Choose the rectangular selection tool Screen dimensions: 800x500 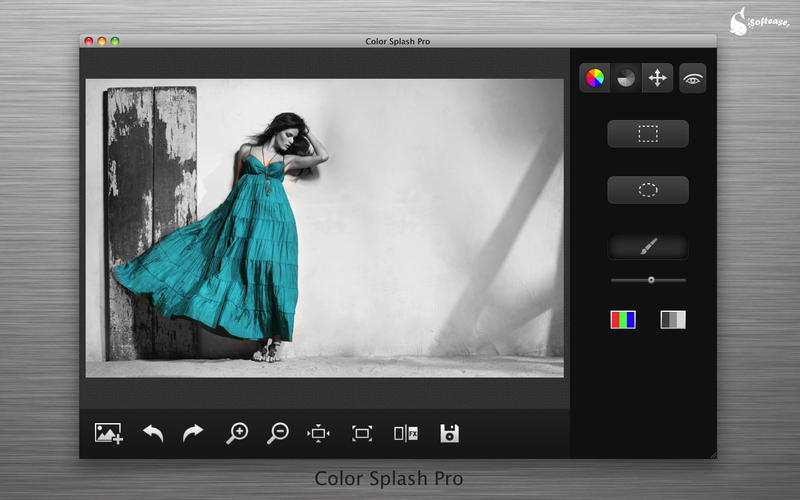648,133
